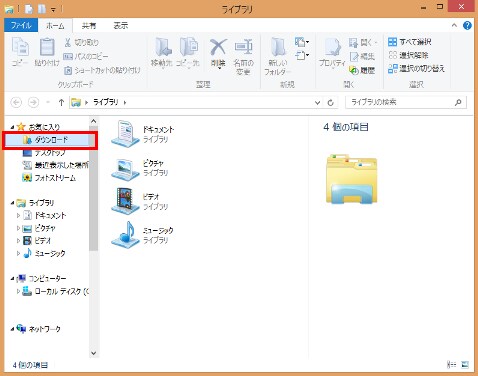Expand ピクチャ in navigation tree
This screenshot has height=376, width=478.
coord(18,228)
